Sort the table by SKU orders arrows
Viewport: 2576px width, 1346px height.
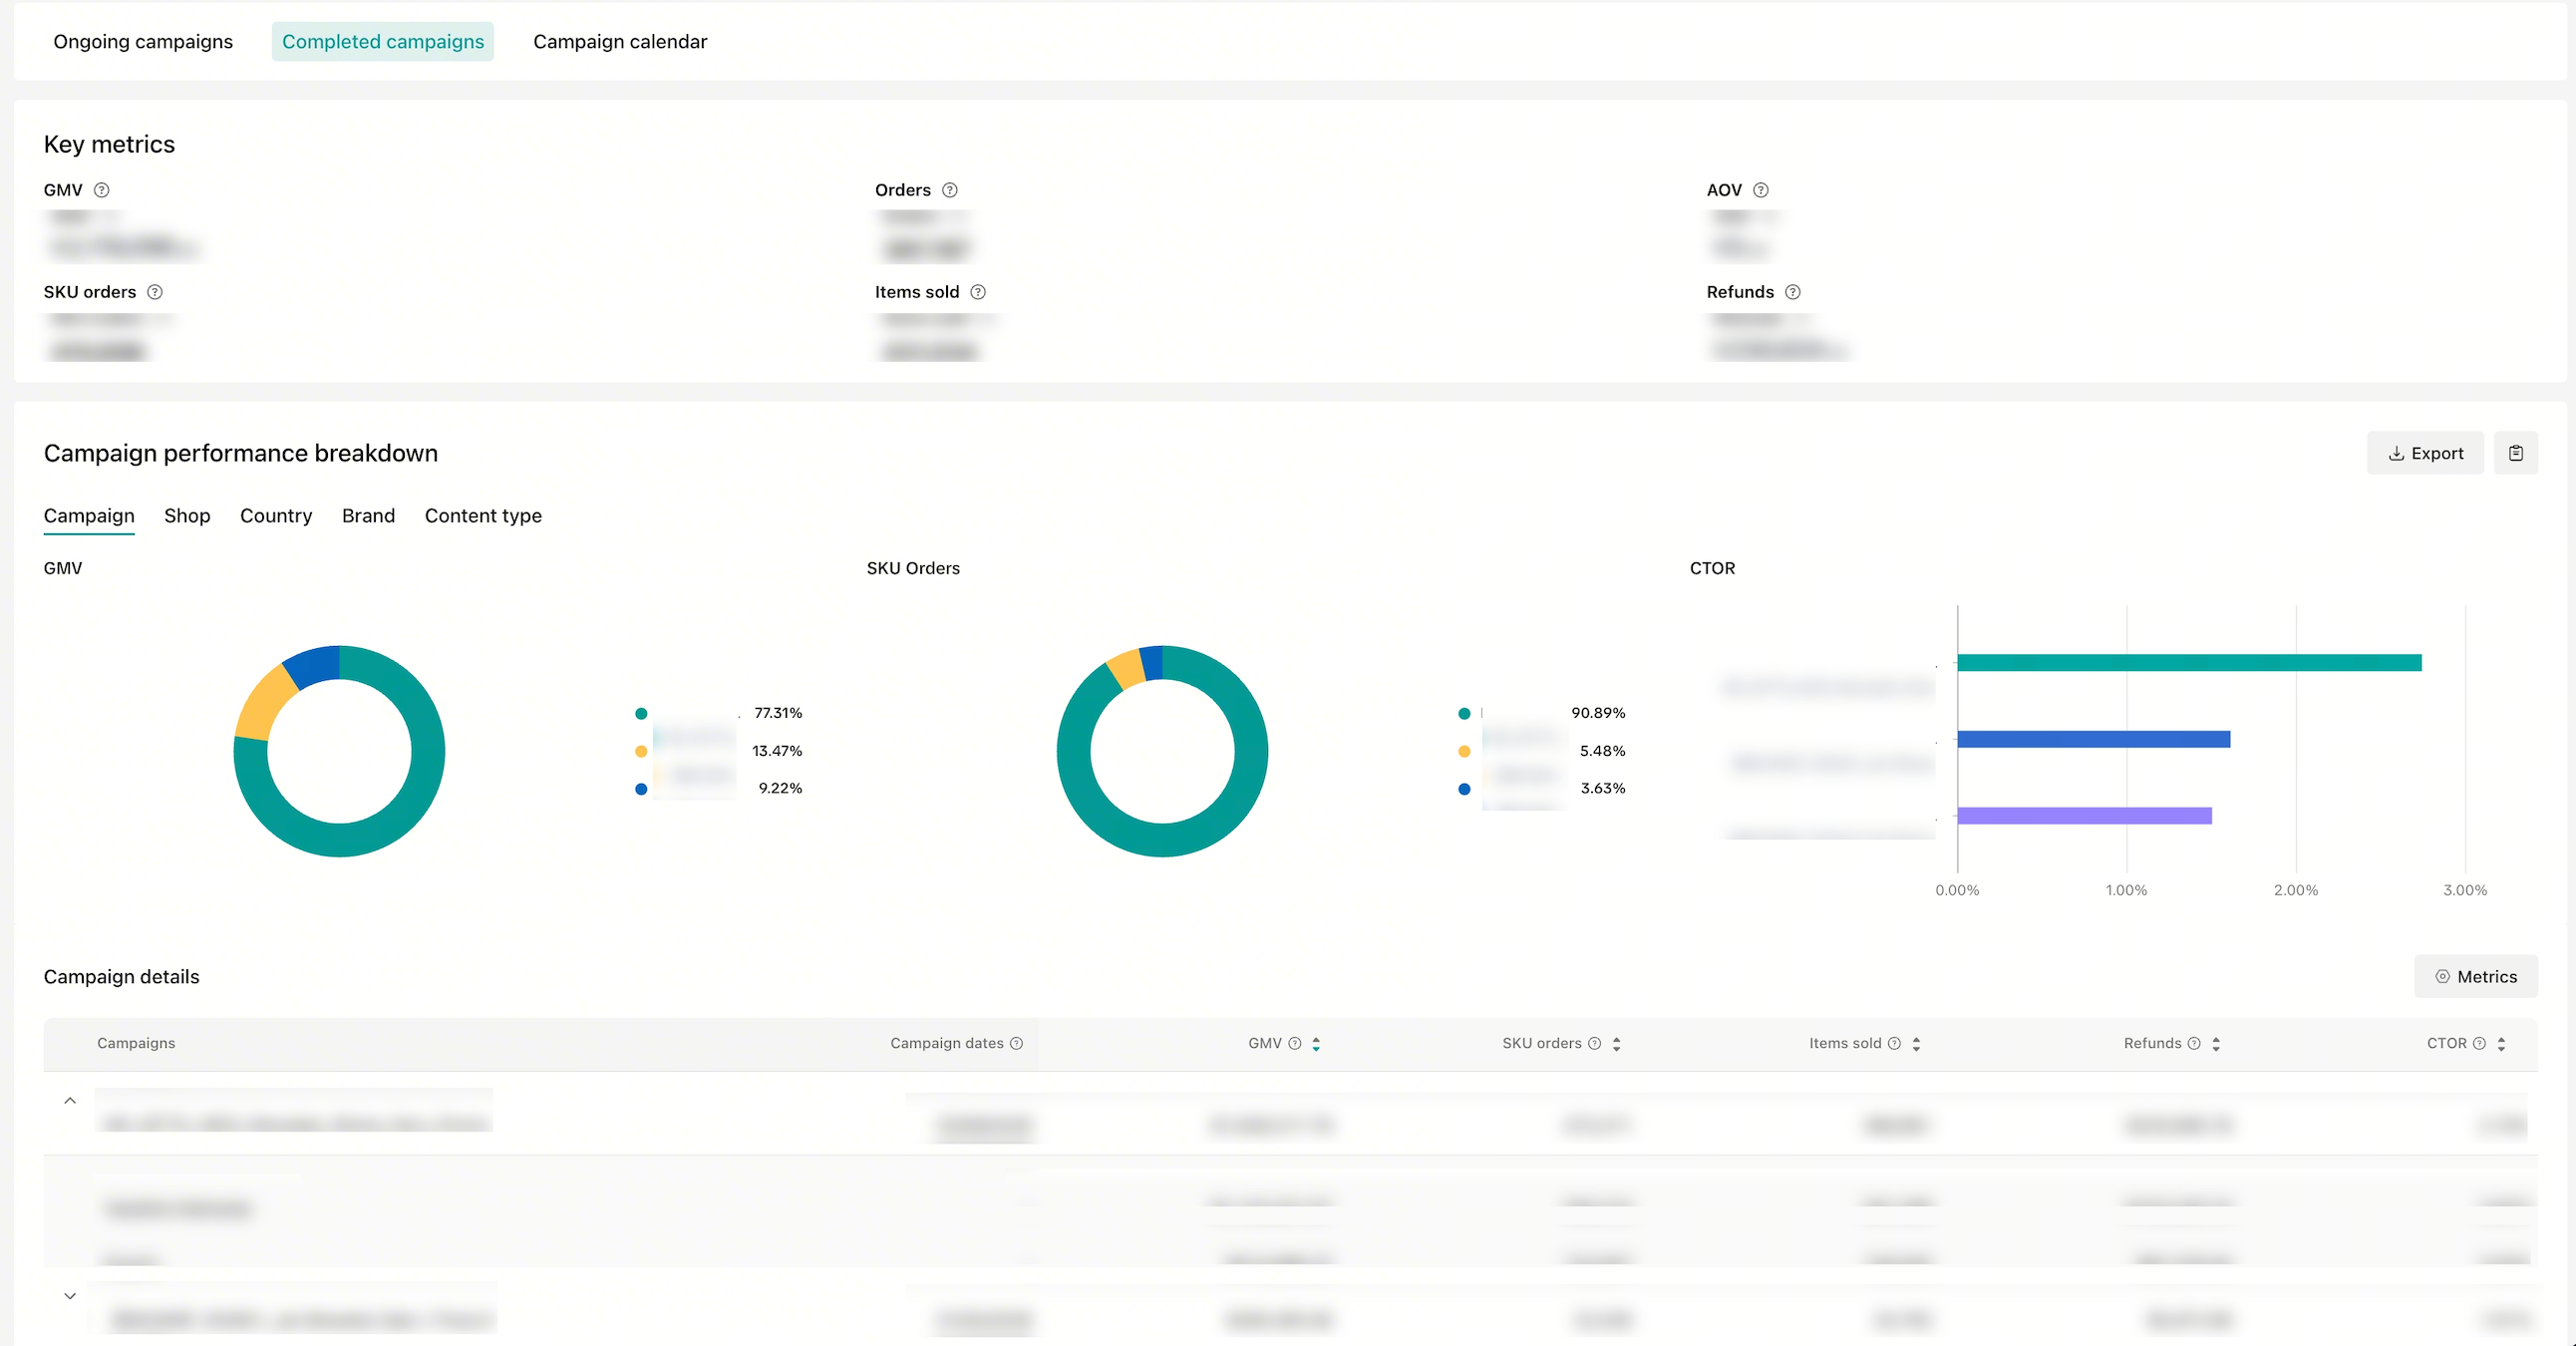(1616, 1043)
